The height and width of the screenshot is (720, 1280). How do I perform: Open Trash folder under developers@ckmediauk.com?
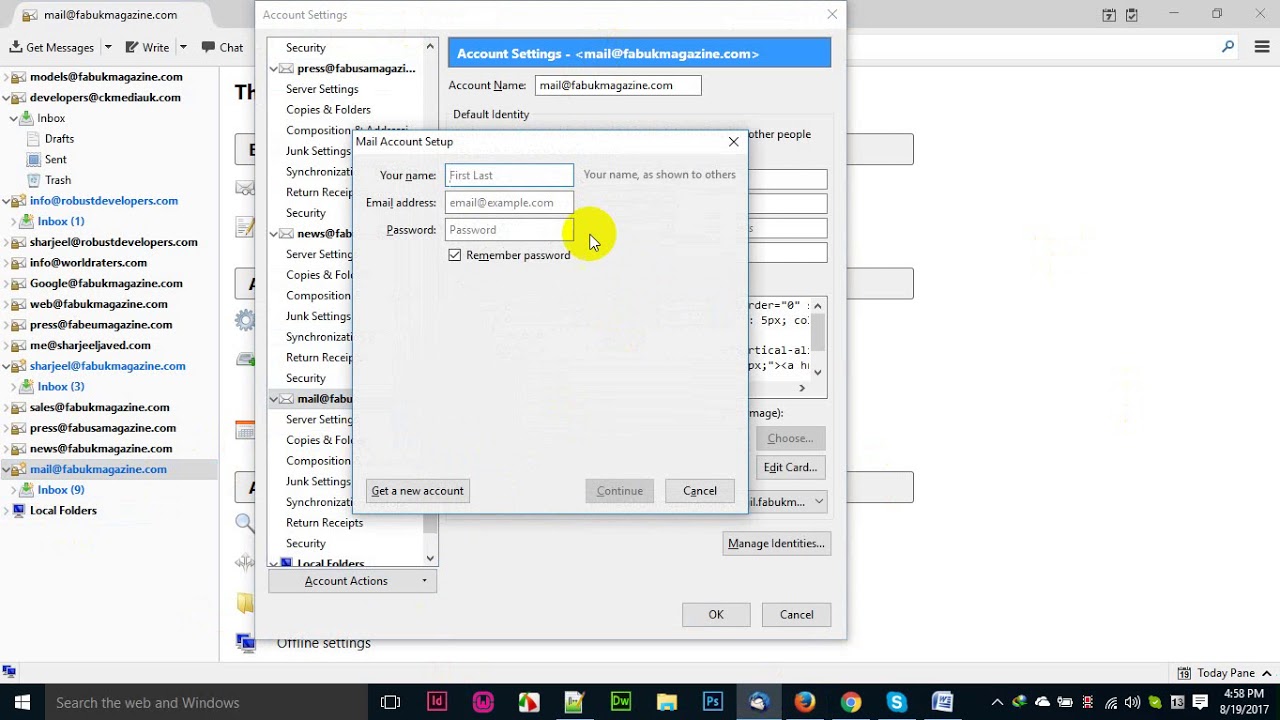[57, 180]
